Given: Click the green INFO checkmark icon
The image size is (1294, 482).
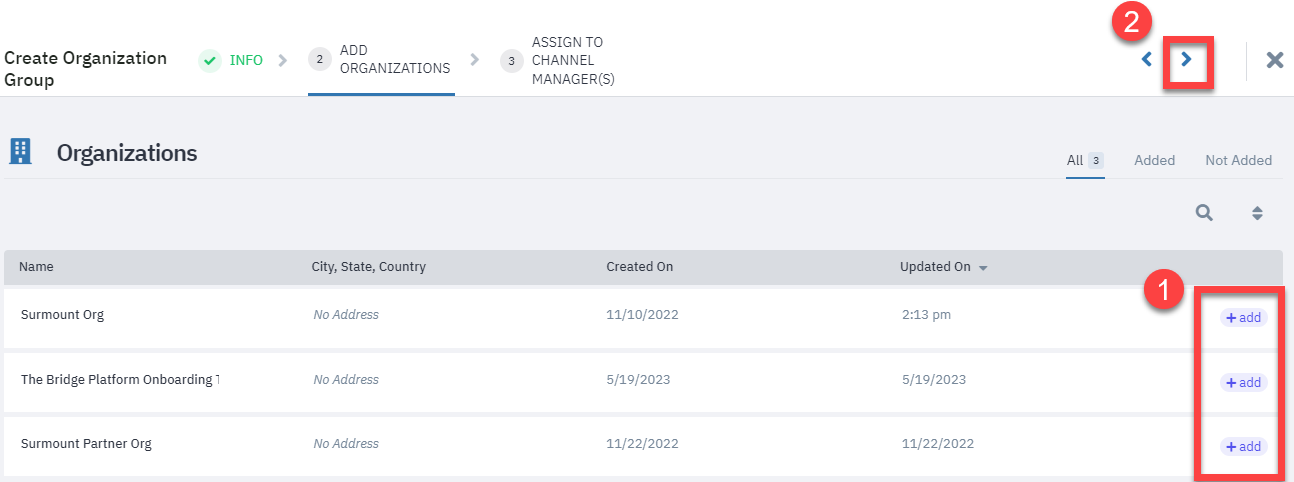Looking at the screenshot, I should click(210, 61).
